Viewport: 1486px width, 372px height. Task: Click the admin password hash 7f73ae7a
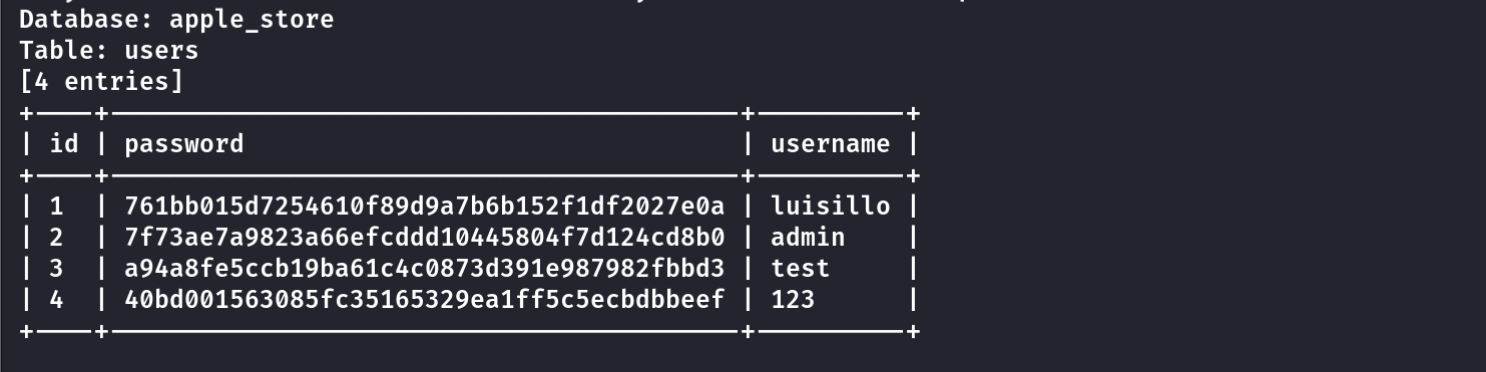point(424,238)
